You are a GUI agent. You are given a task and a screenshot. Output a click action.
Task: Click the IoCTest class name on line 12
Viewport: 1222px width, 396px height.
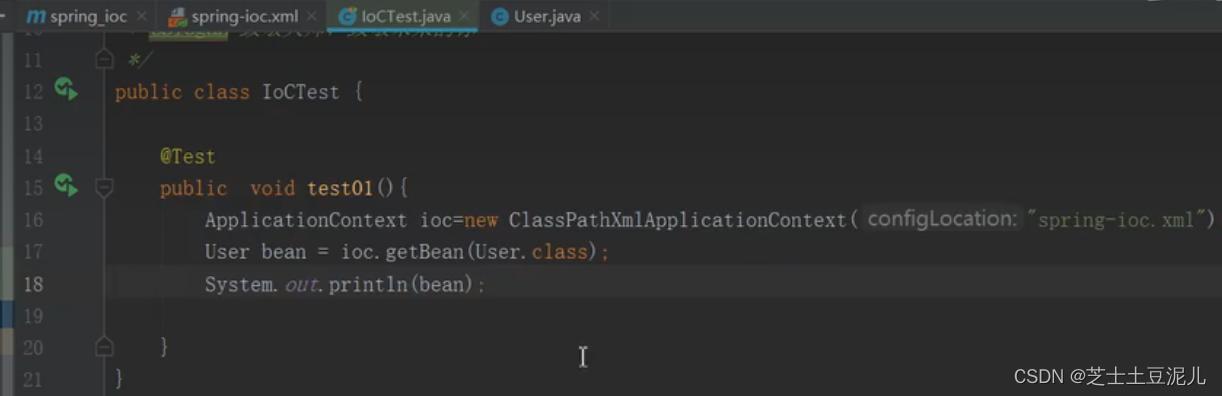[x=300, y=92]
